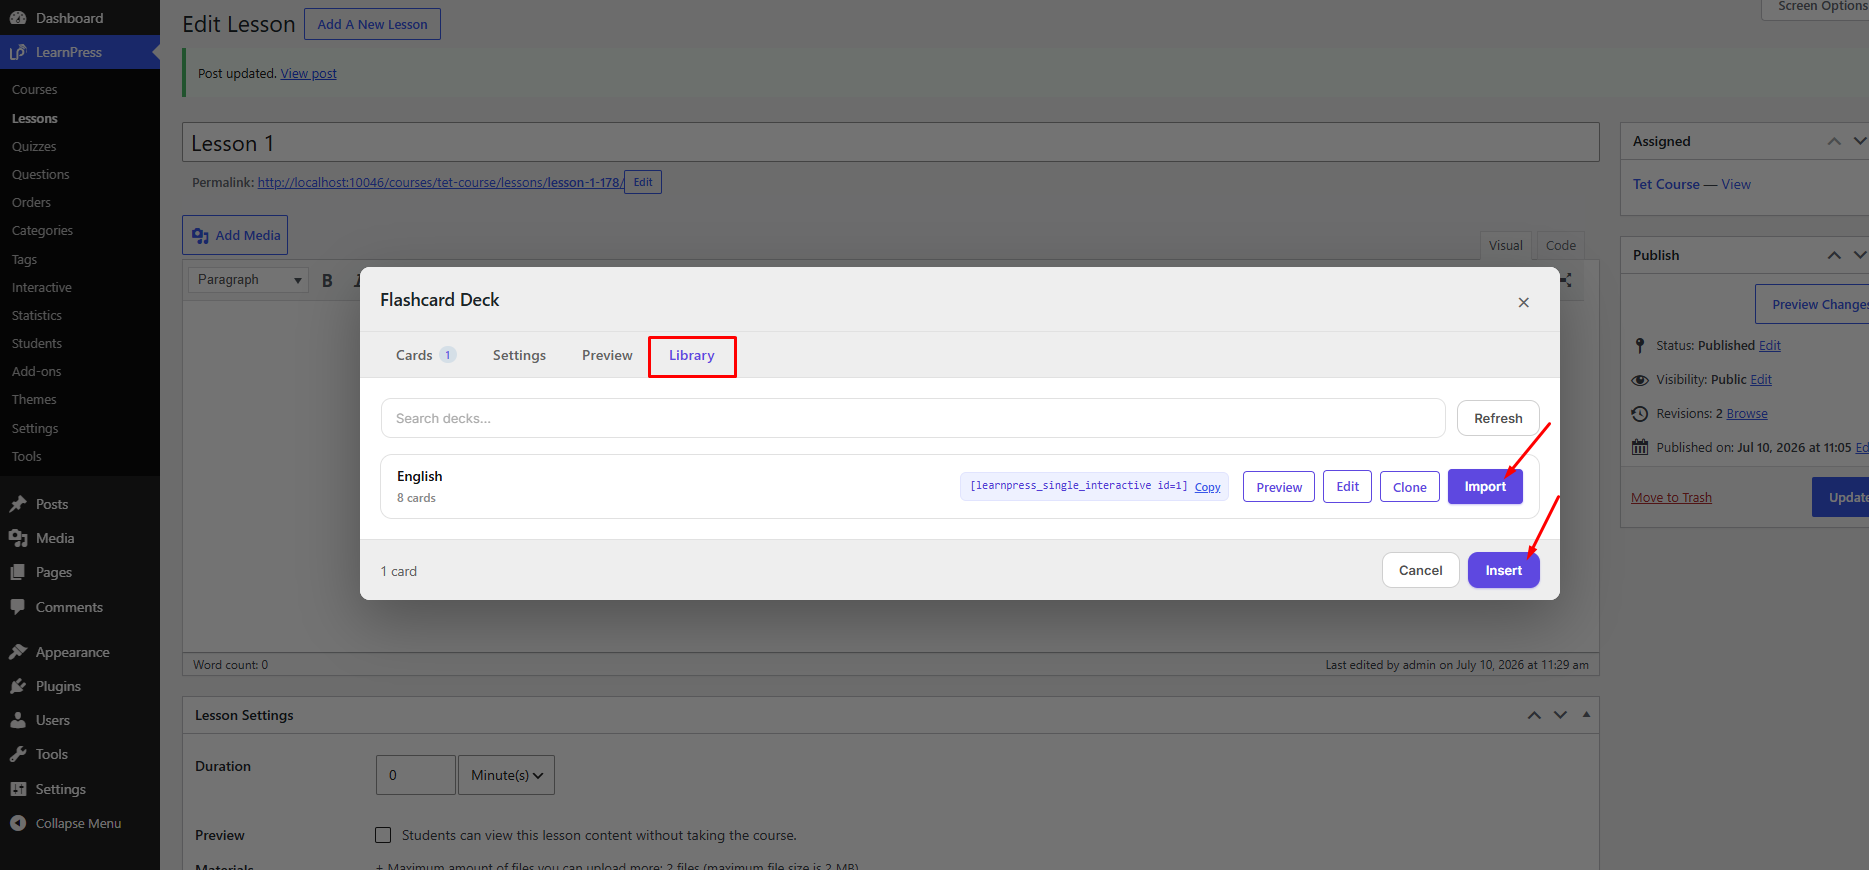Enable student preview checkbox for lesson
This screenshot has height=870, width=1869.
point(383,835)
